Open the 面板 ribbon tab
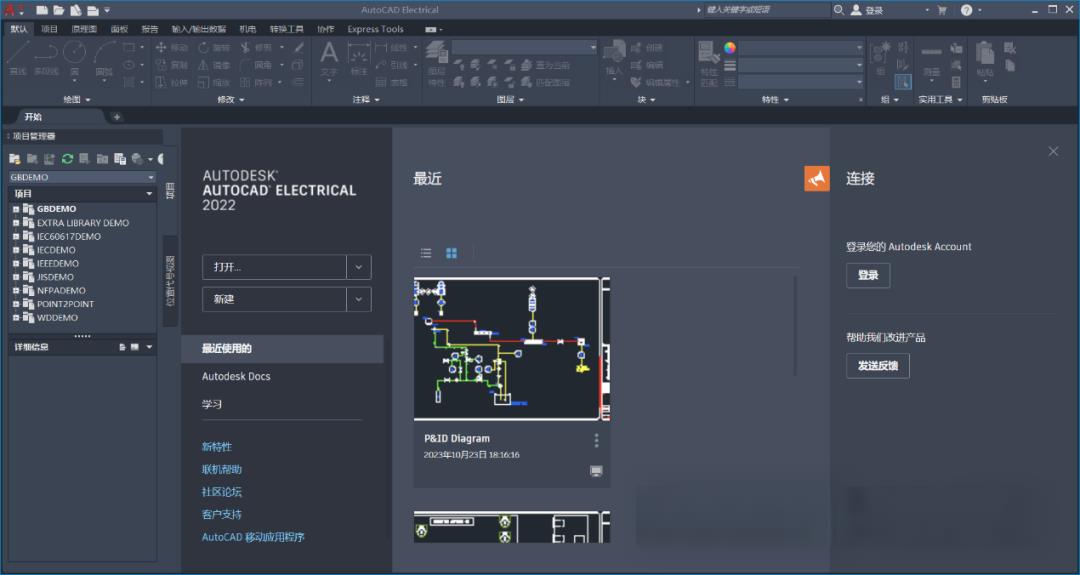1080x575 pixels. pos(119,29)
